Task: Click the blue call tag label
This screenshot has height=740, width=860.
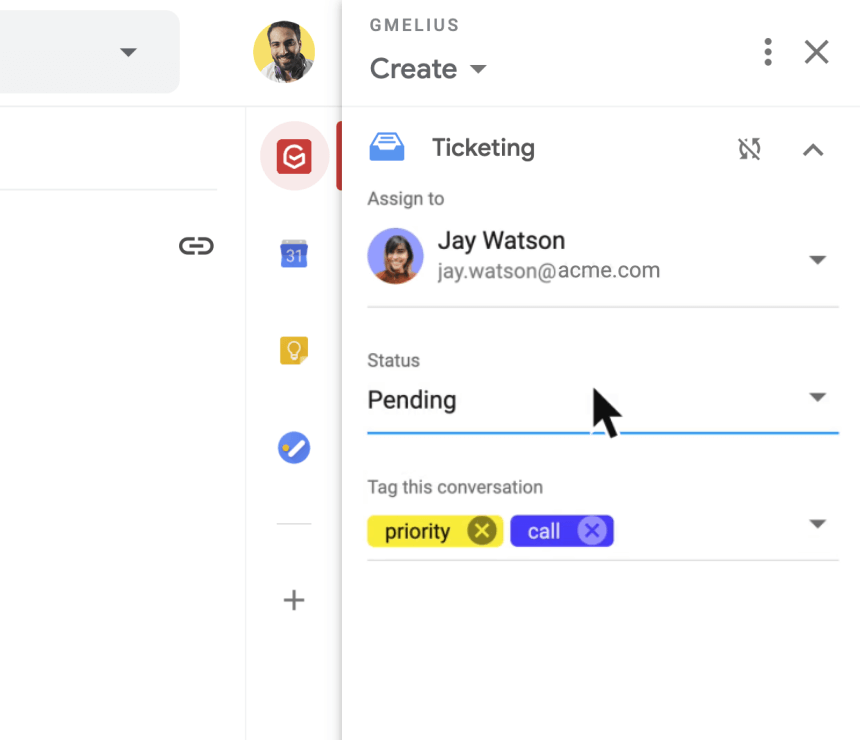Action: tap(544, 531)
